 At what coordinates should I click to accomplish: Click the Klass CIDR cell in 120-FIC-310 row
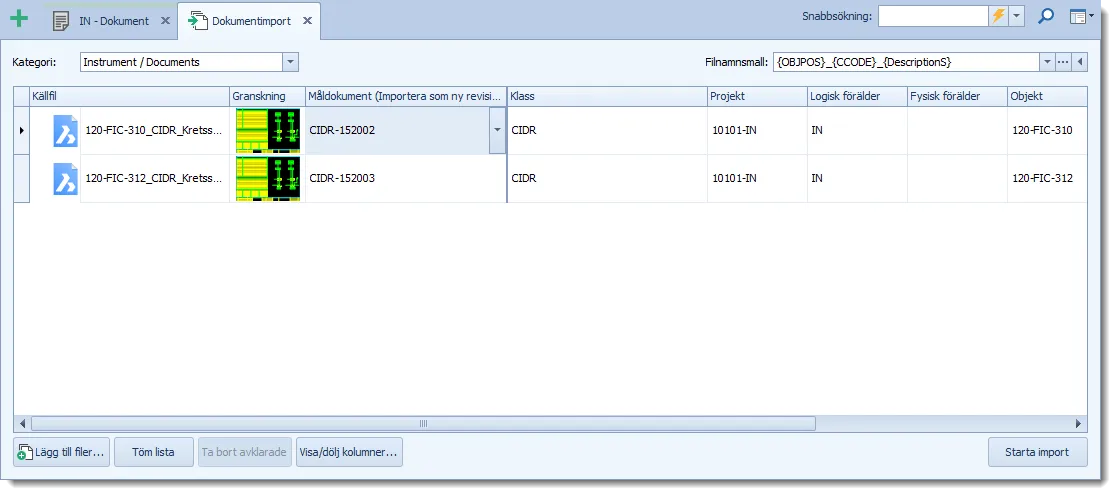(x=606, y=130)
